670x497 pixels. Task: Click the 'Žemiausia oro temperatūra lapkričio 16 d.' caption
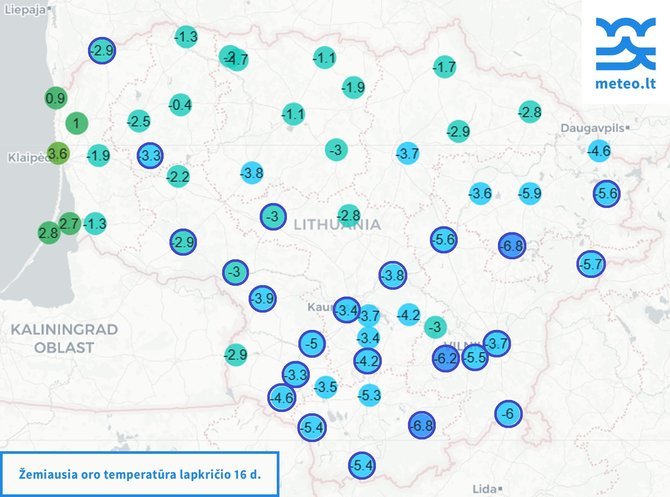(x=140, y=474)
